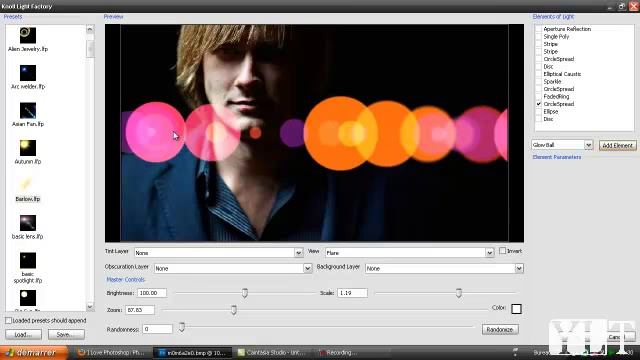The height and width of the screenshot is (360, 640).
Task: Click the presets list scroll-up arrow
Action: coord(90,29)
